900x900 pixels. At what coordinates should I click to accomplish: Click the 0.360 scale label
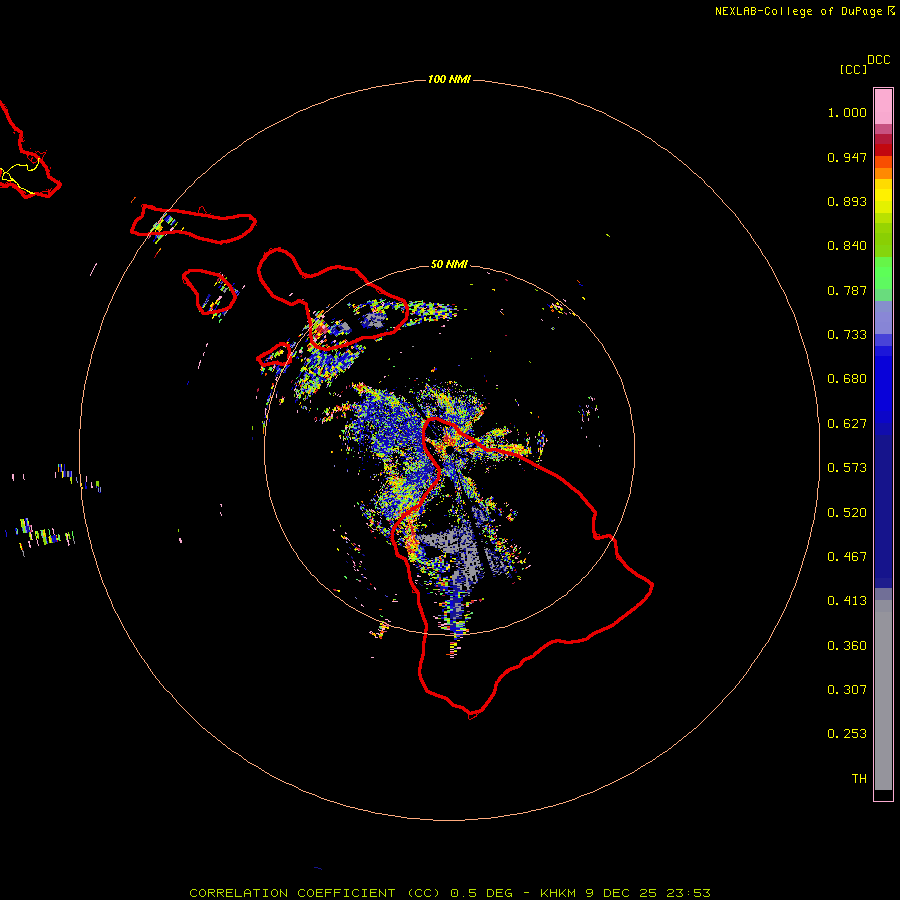click(x=847, y=646)
